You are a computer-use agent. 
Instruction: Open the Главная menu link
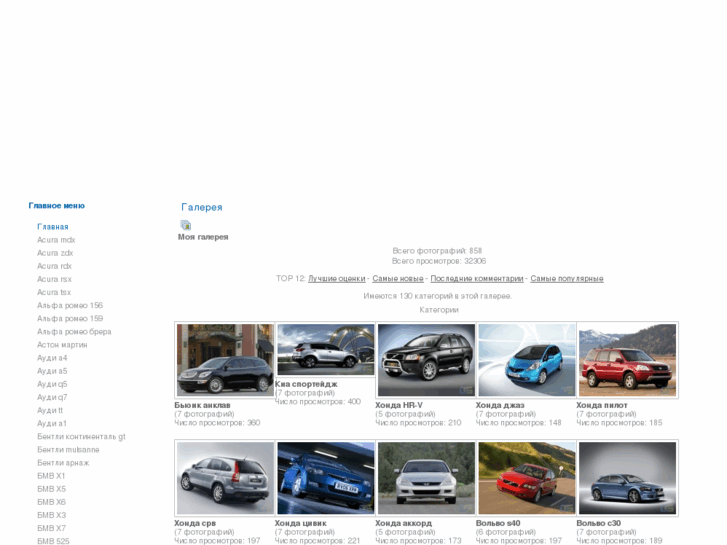tap(53, 227)
